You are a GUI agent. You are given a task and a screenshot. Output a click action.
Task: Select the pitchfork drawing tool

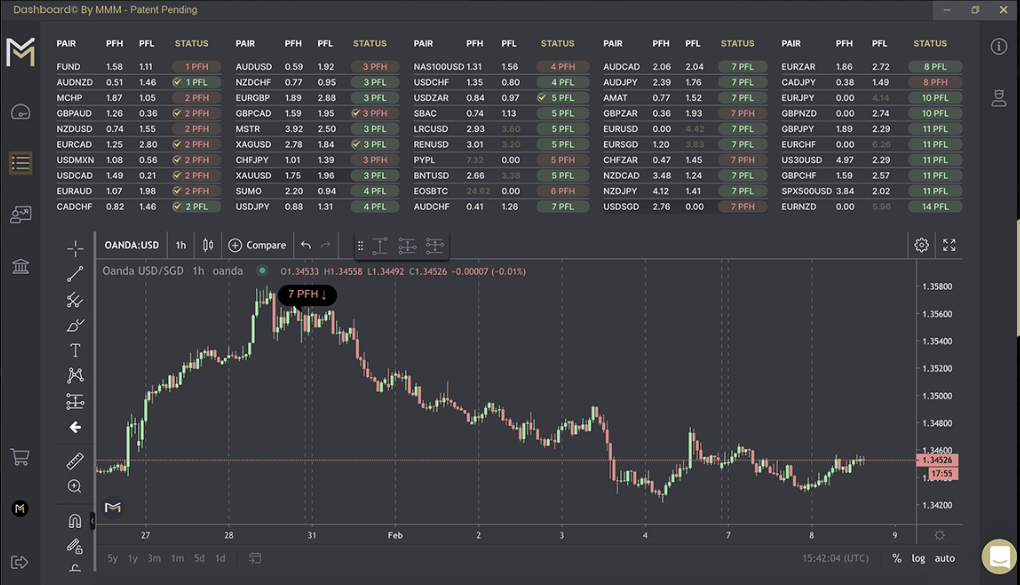(75, 299)
